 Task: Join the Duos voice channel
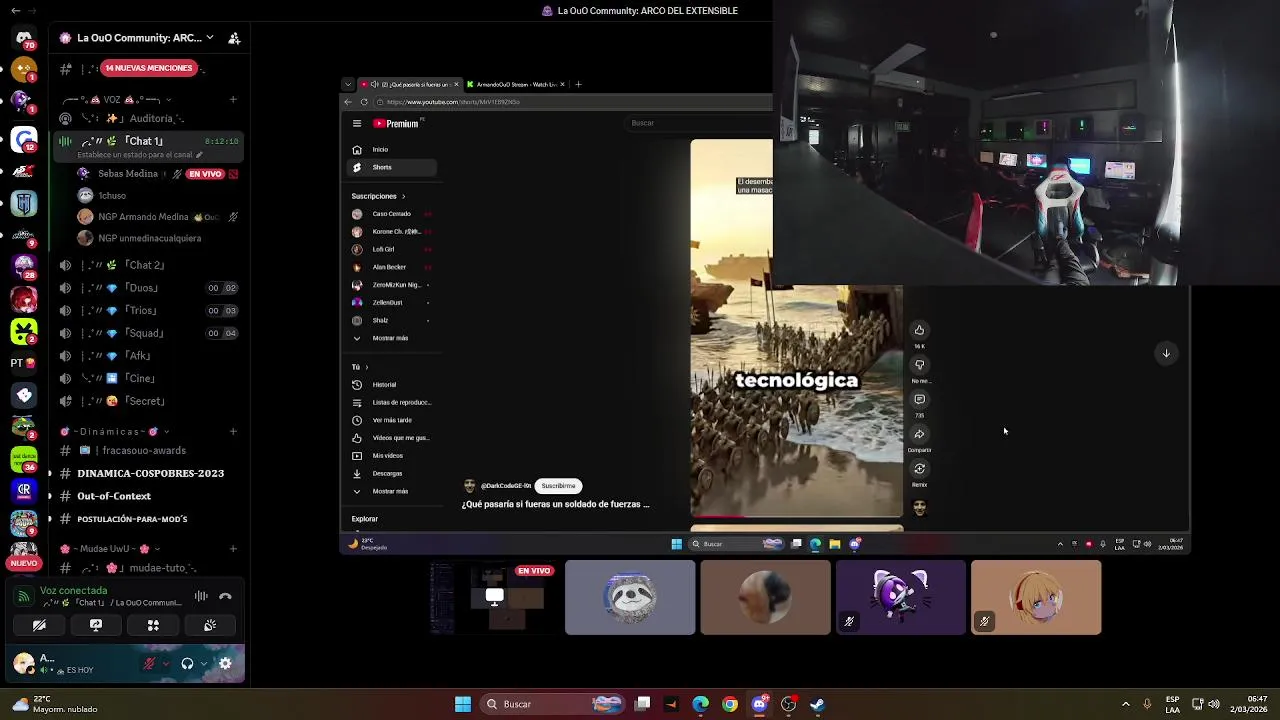click(x=150, y=288)
